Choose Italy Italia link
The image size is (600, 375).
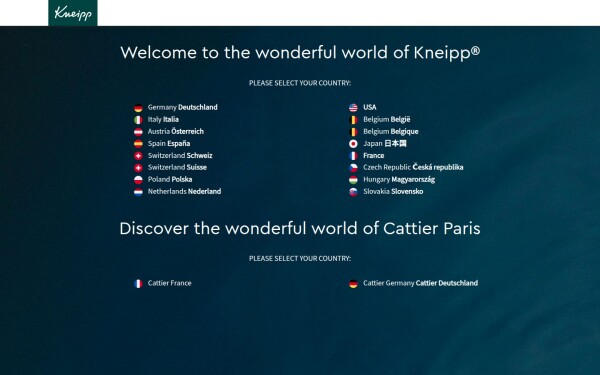coord(163,119)
